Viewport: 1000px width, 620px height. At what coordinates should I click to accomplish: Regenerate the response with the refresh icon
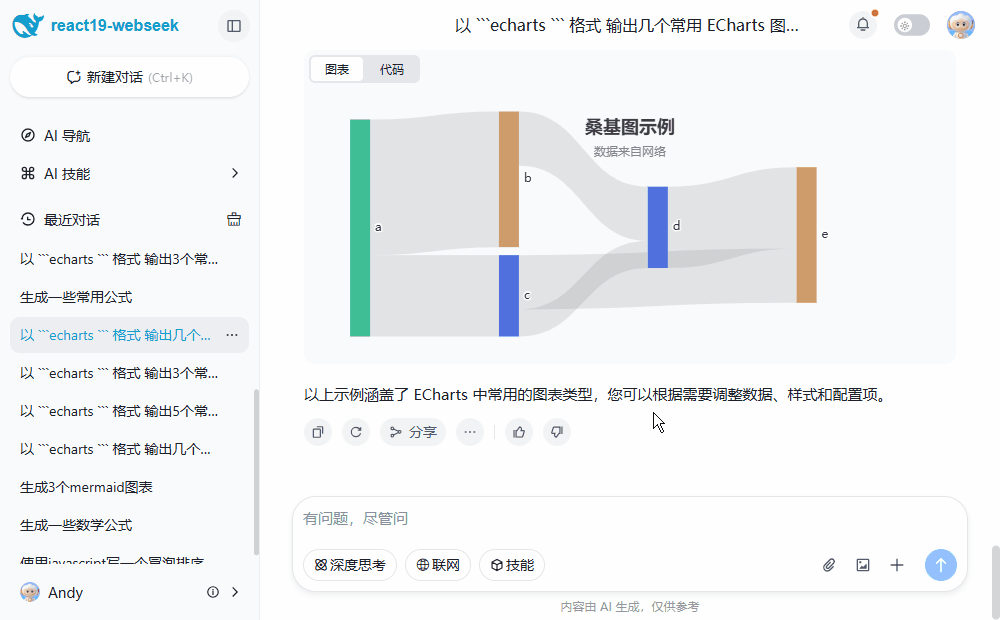coord(356,432)
